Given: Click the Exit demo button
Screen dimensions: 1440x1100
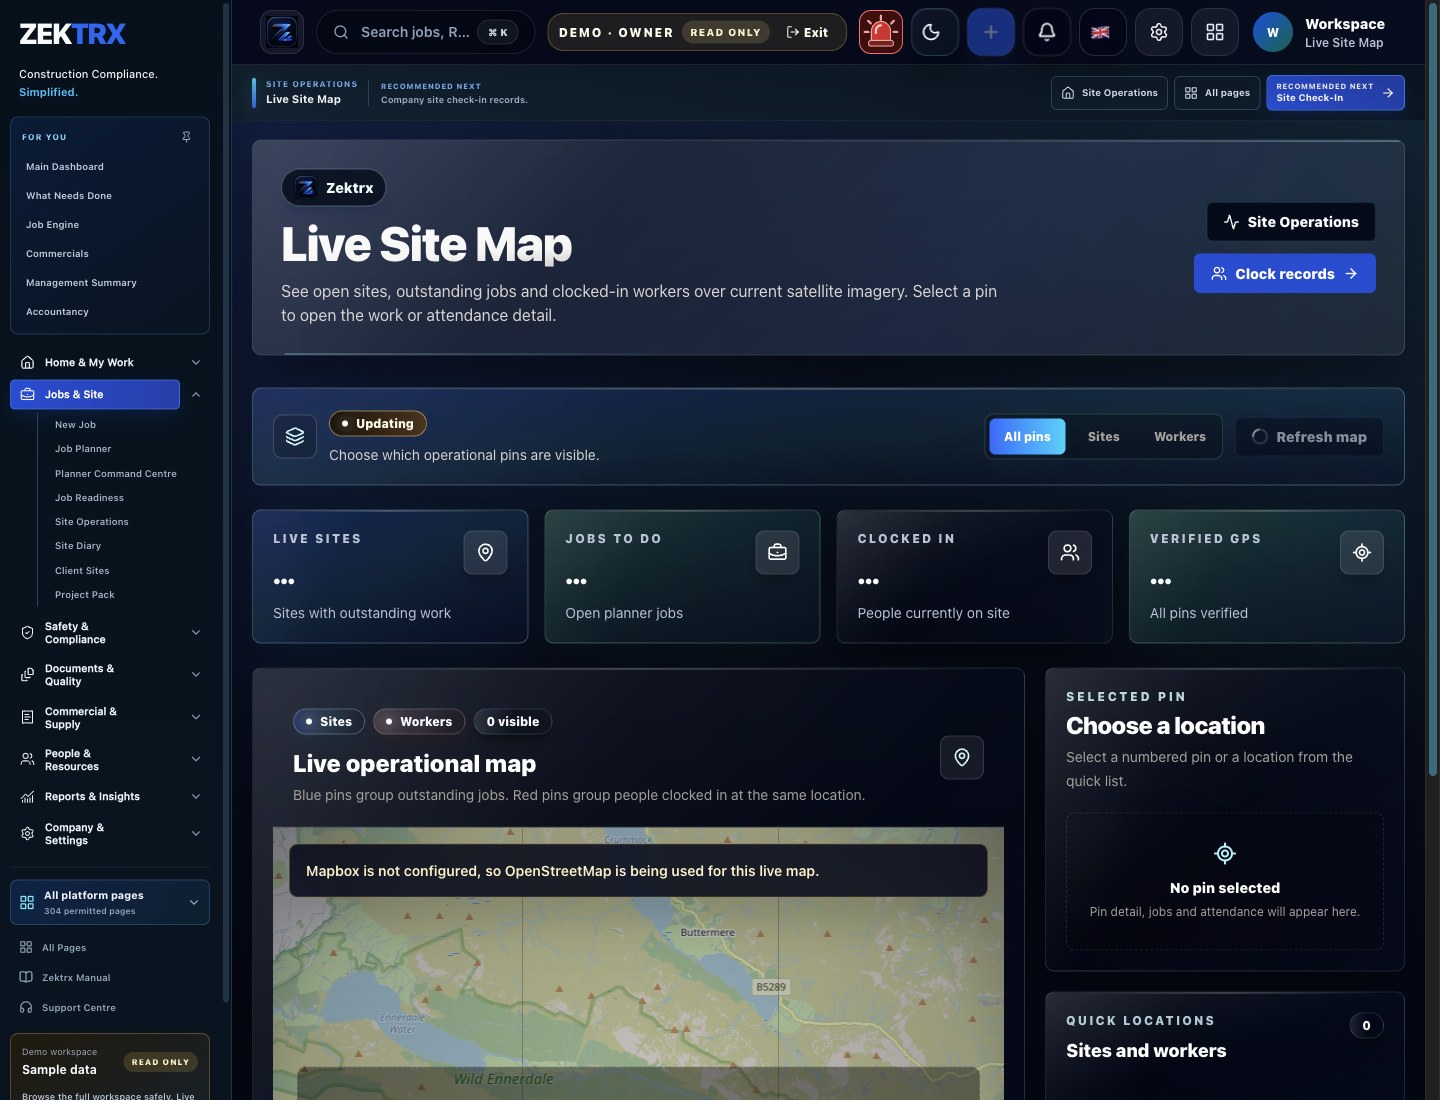Looking at the screenshot, I should pos(807,32).
